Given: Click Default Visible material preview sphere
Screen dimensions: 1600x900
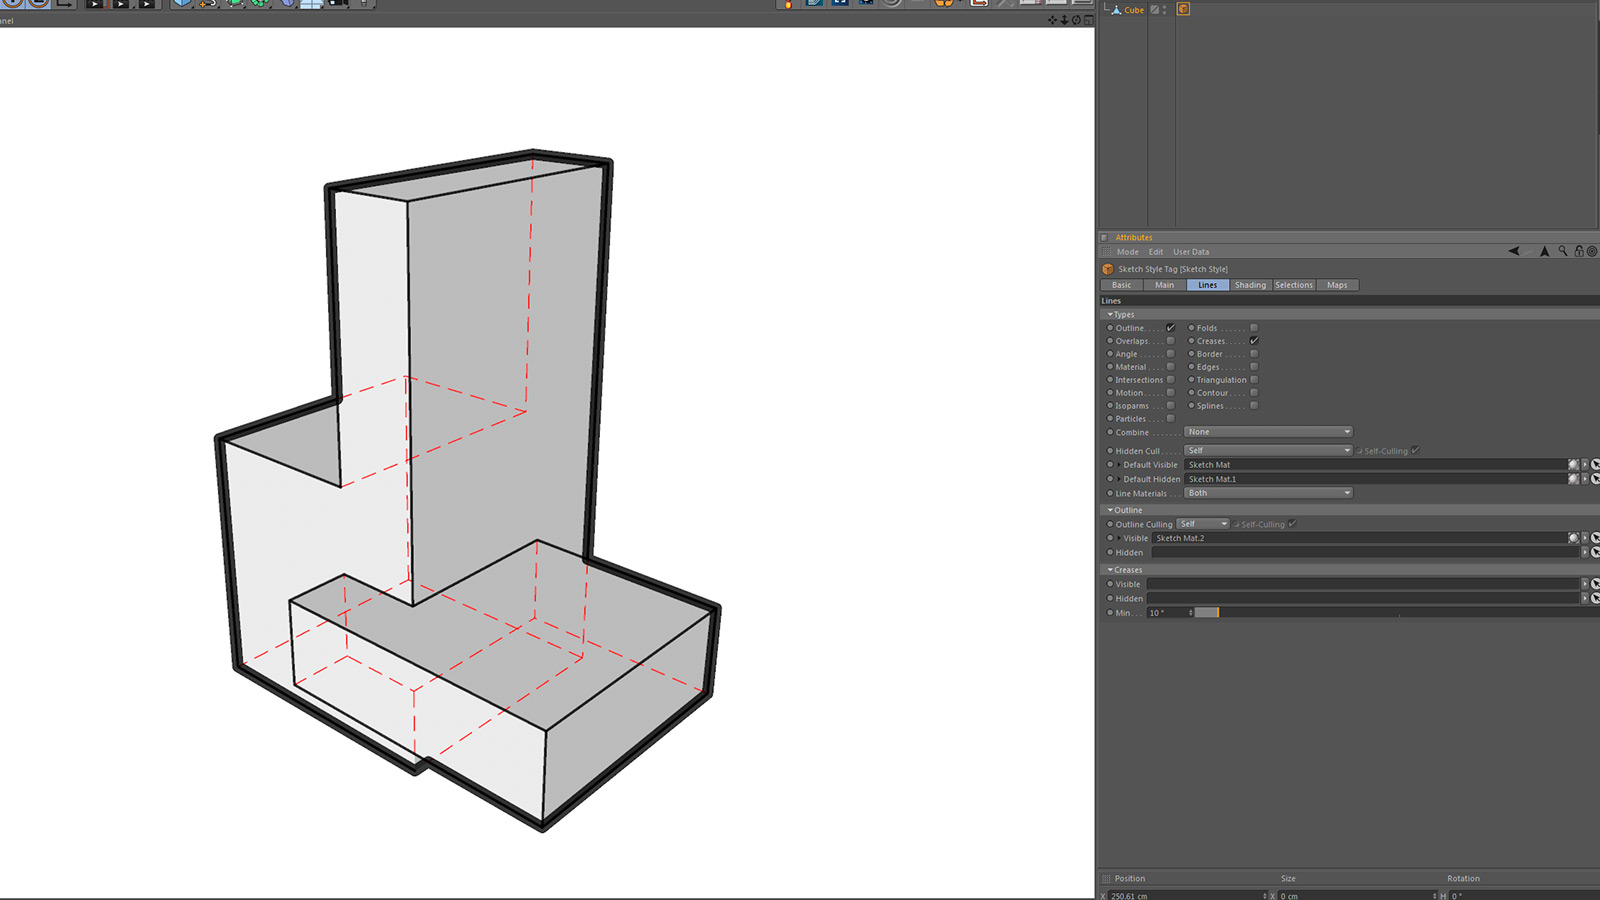Looking at the screenshot, I should pos(1573,464).
